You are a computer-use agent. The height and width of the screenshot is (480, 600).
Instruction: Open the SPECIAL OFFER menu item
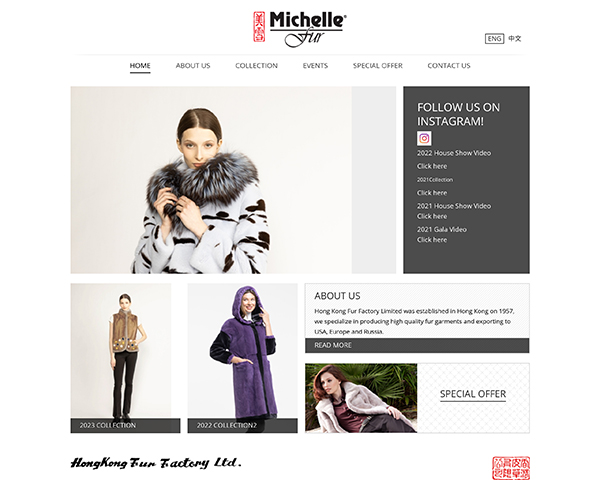378,66
